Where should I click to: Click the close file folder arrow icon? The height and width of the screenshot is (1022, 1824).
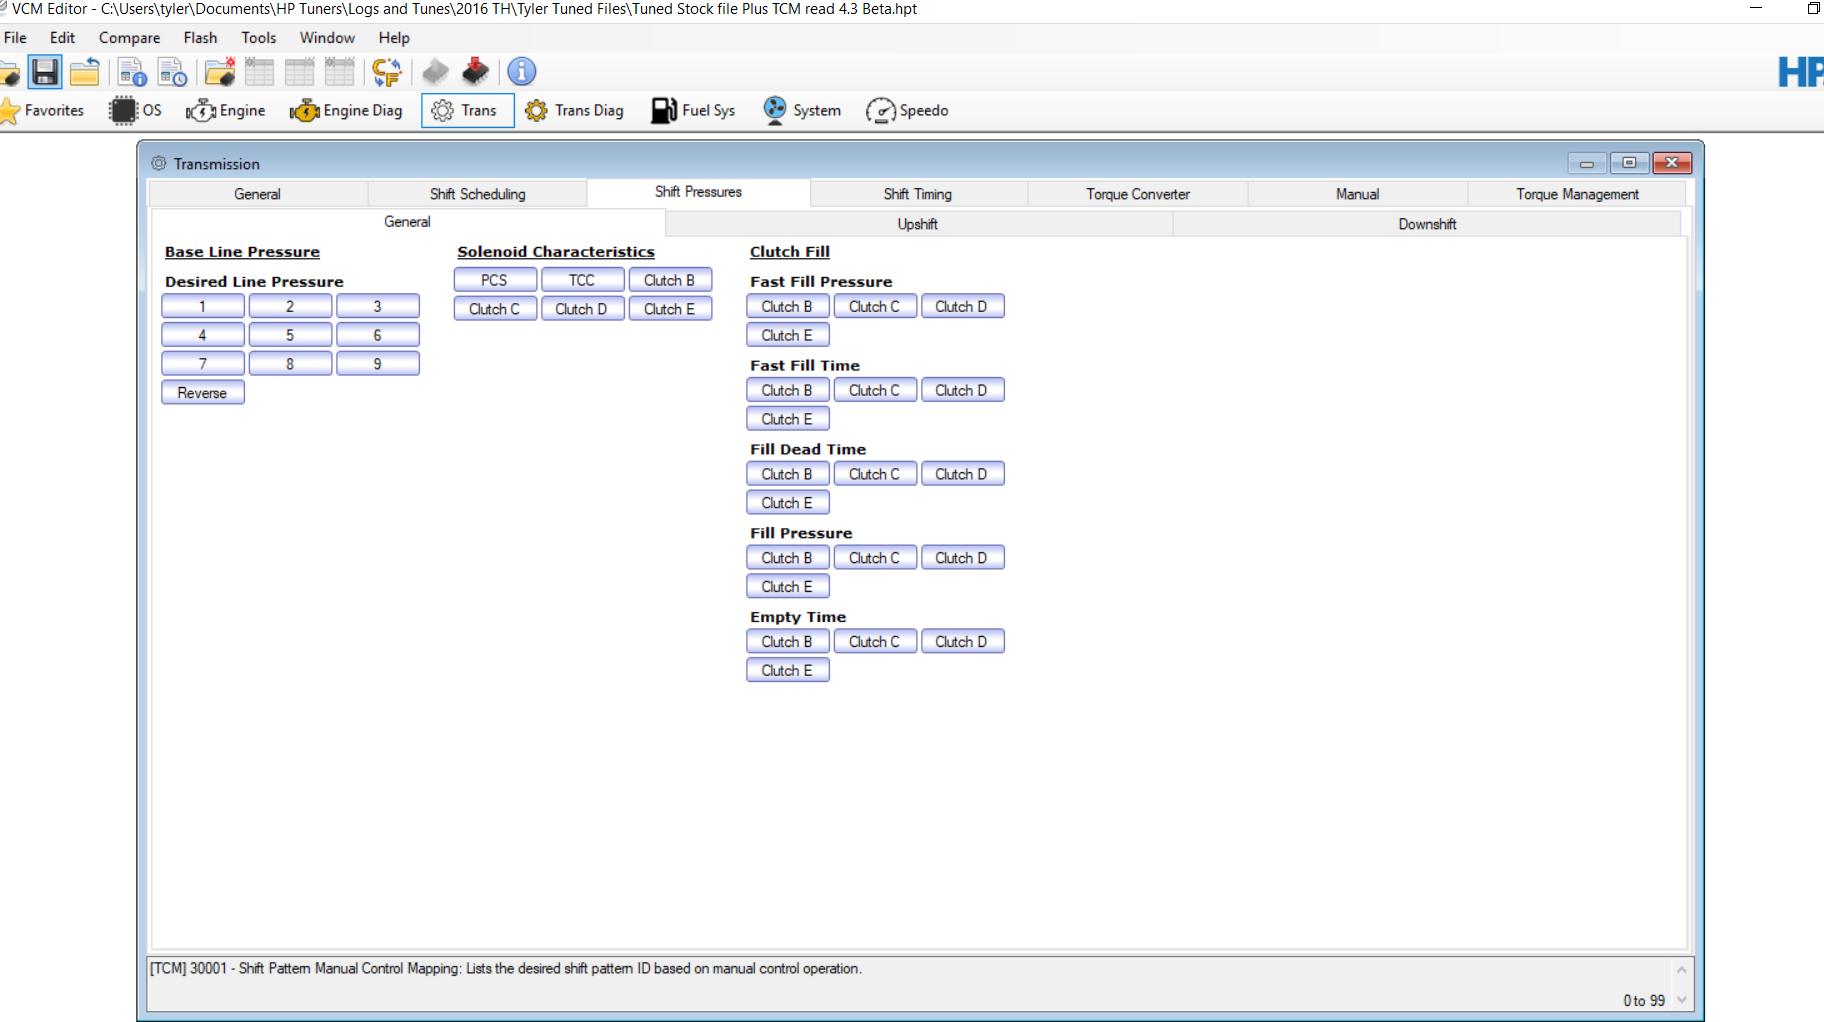pos(85,72)
